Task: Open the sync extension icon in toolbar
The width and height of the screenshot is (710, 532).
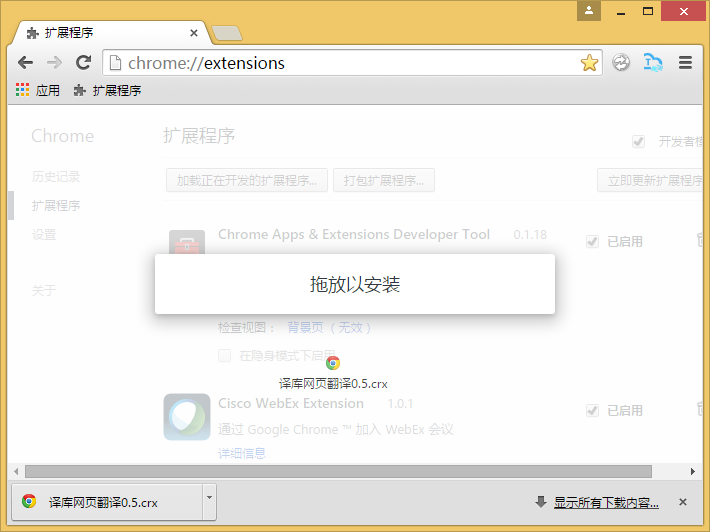Action: pyautogui.click(x=621, y=62)
